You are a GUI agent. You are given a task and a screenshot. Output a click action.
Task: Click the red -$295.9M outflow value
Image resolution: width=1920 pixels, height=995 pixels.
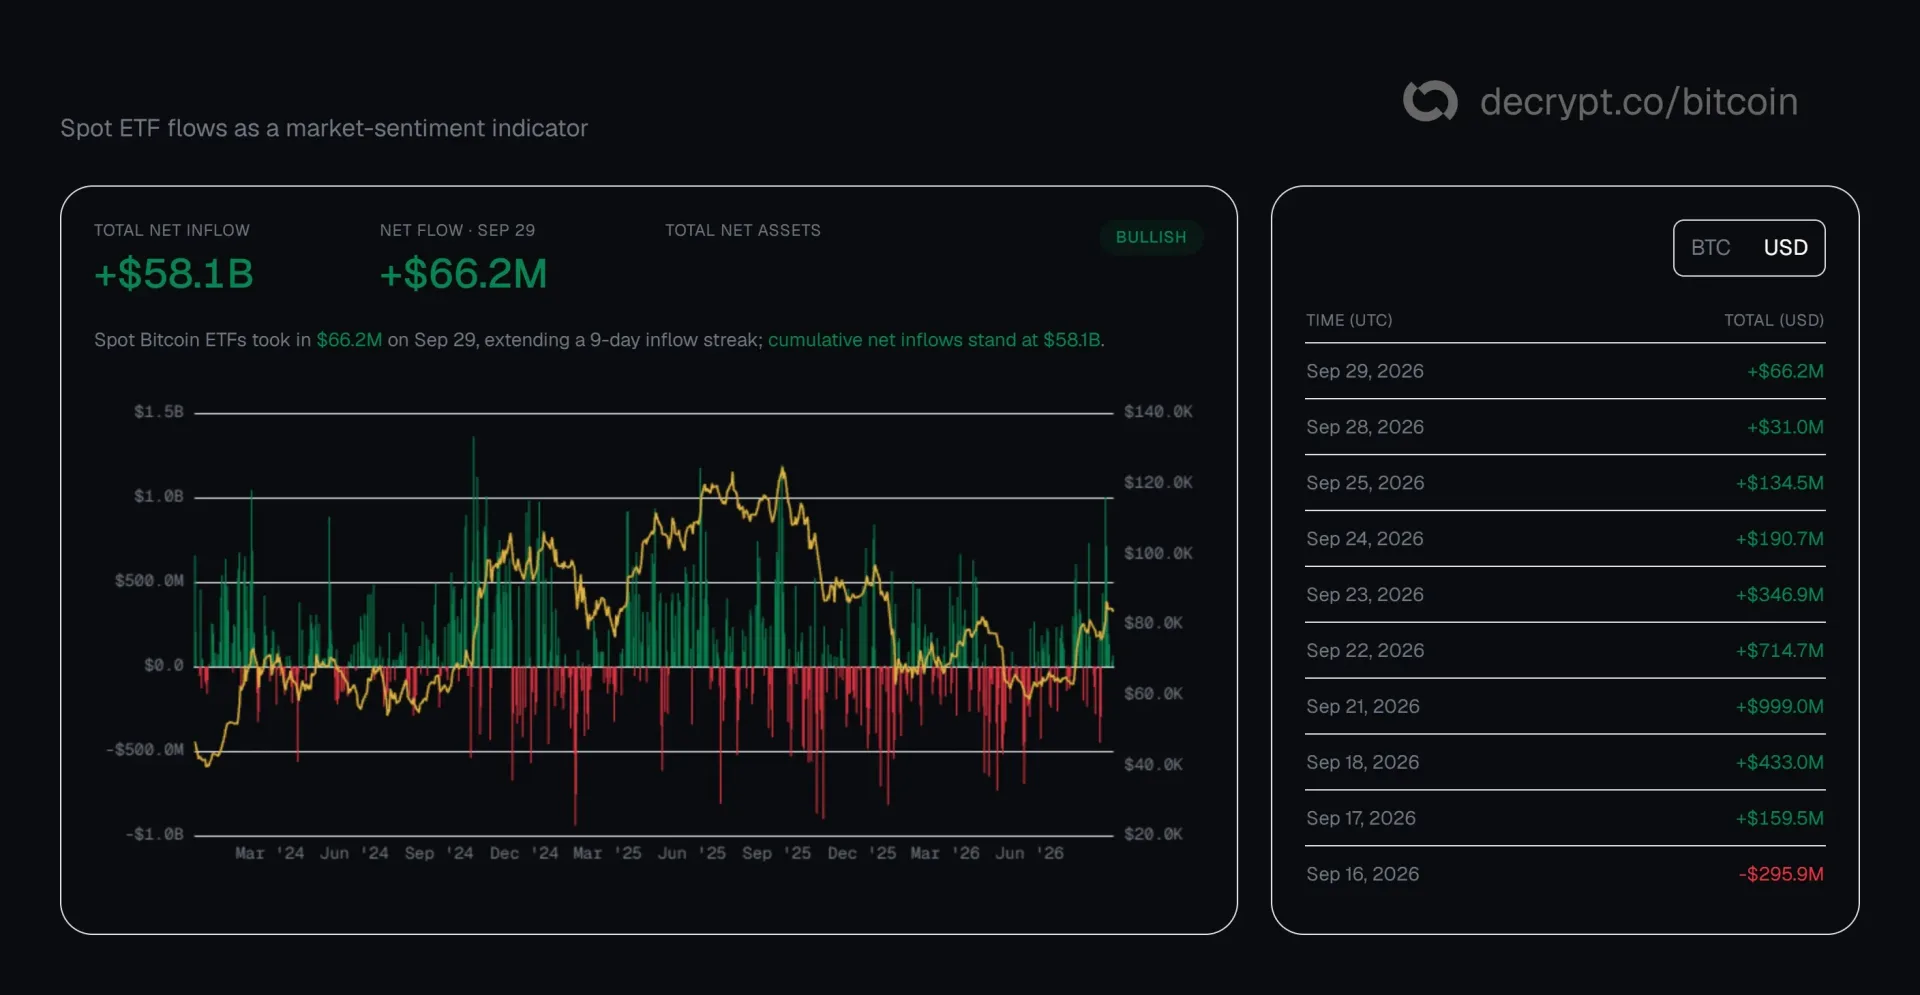click(1781, 875)
